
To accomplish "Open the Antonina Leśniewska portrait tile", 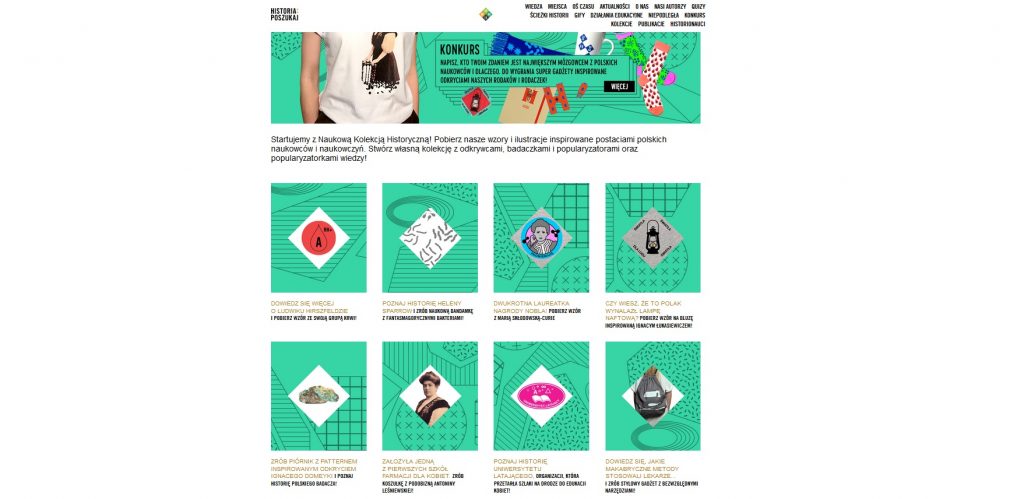I will click(430, 396).
